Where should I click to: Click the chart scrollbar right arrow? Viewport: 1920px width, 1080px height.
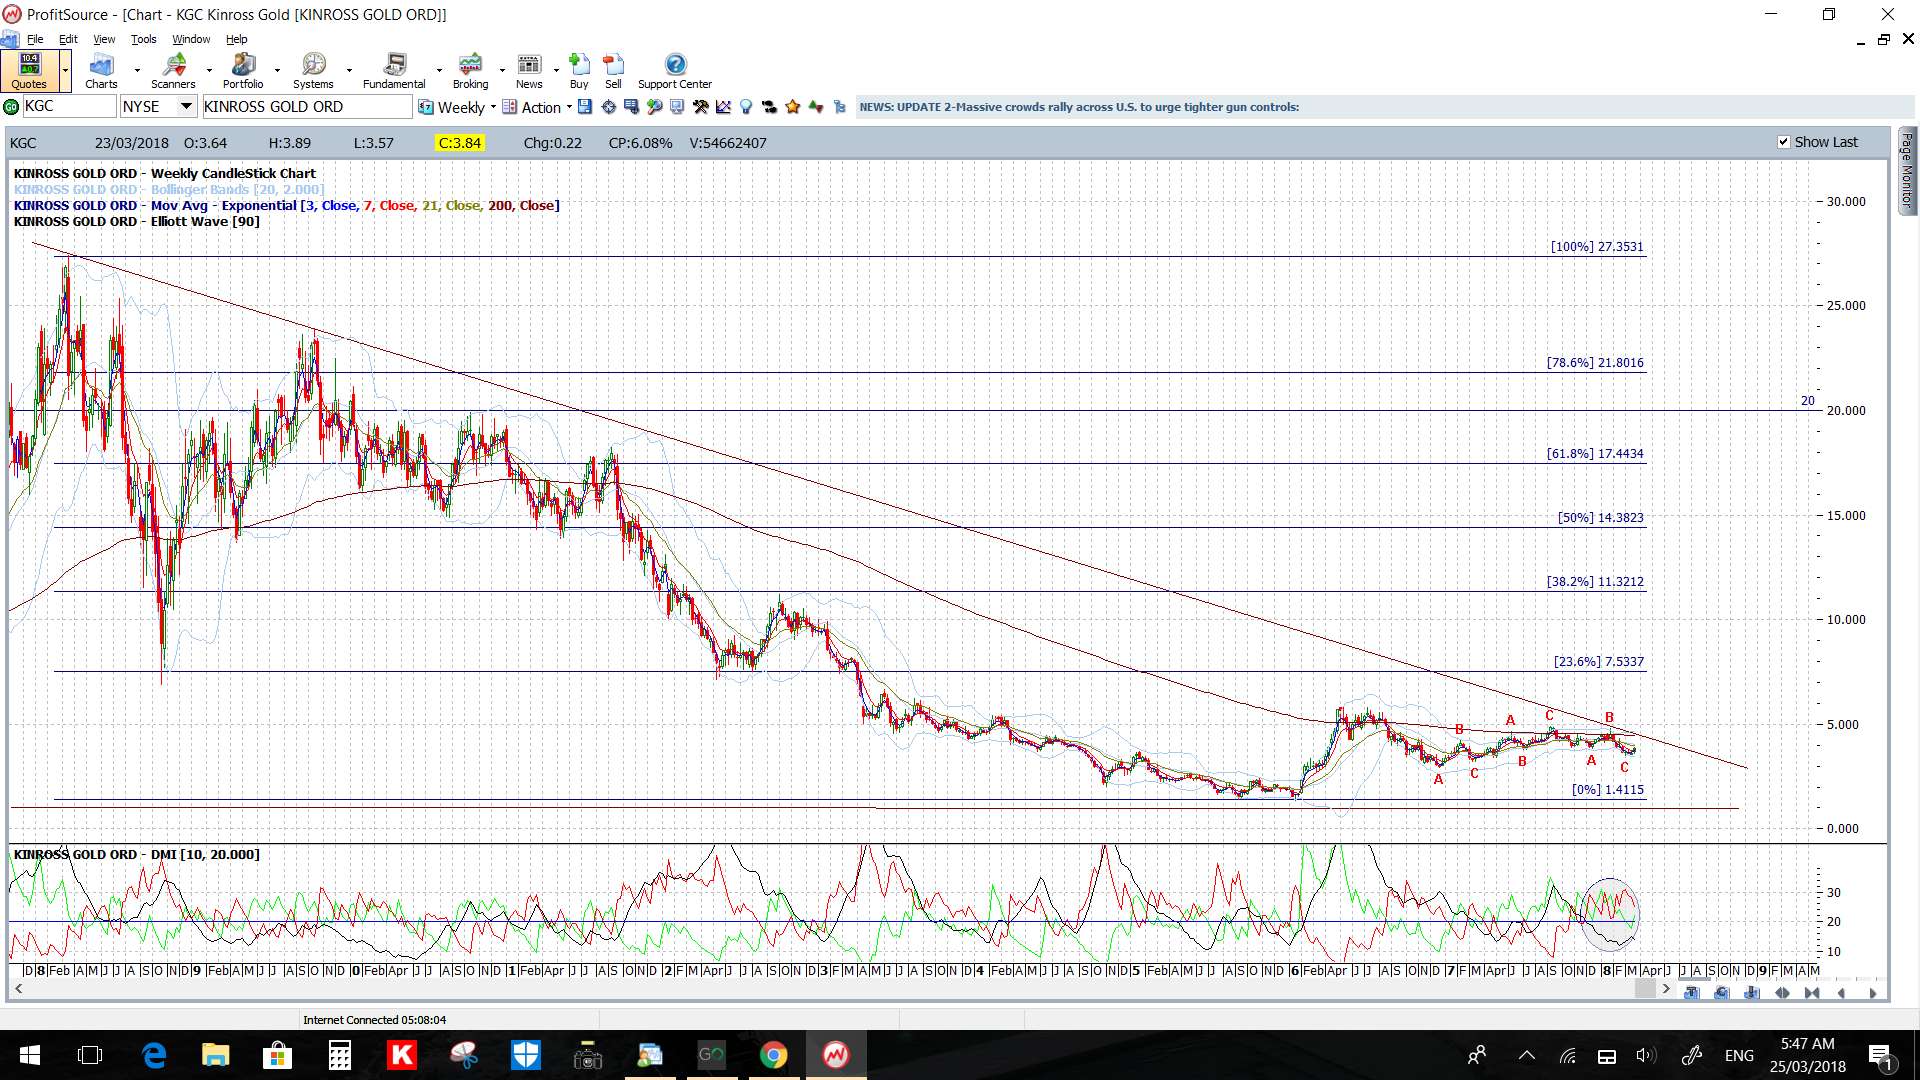[1666, 989]
